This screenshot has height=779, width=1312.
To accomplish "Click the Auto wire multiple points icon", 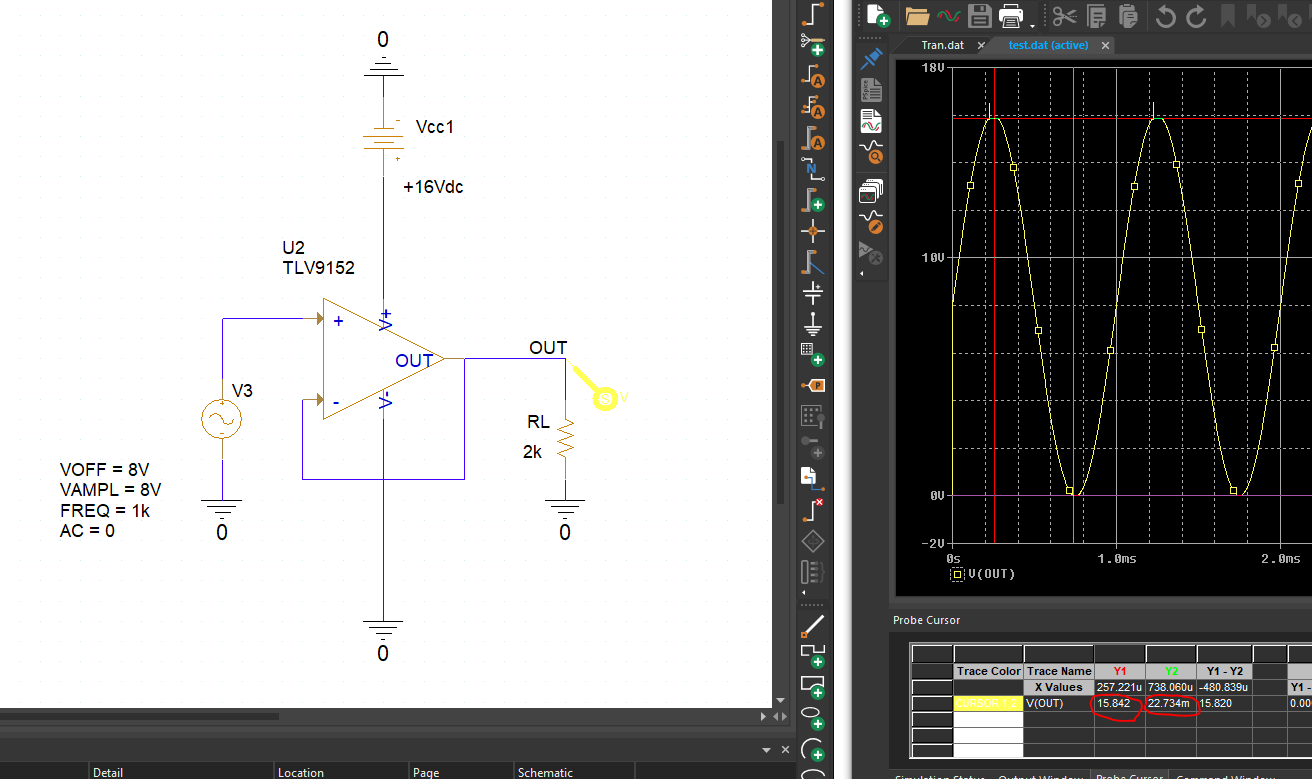I will [x=813, y=106].
